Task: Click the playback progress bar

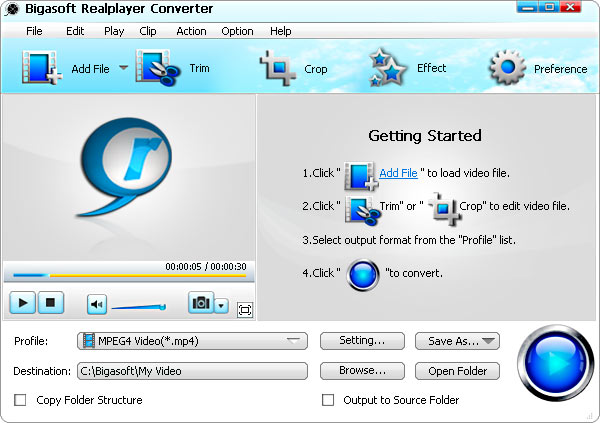Action: pyautogui.click(x=129, y=275)
